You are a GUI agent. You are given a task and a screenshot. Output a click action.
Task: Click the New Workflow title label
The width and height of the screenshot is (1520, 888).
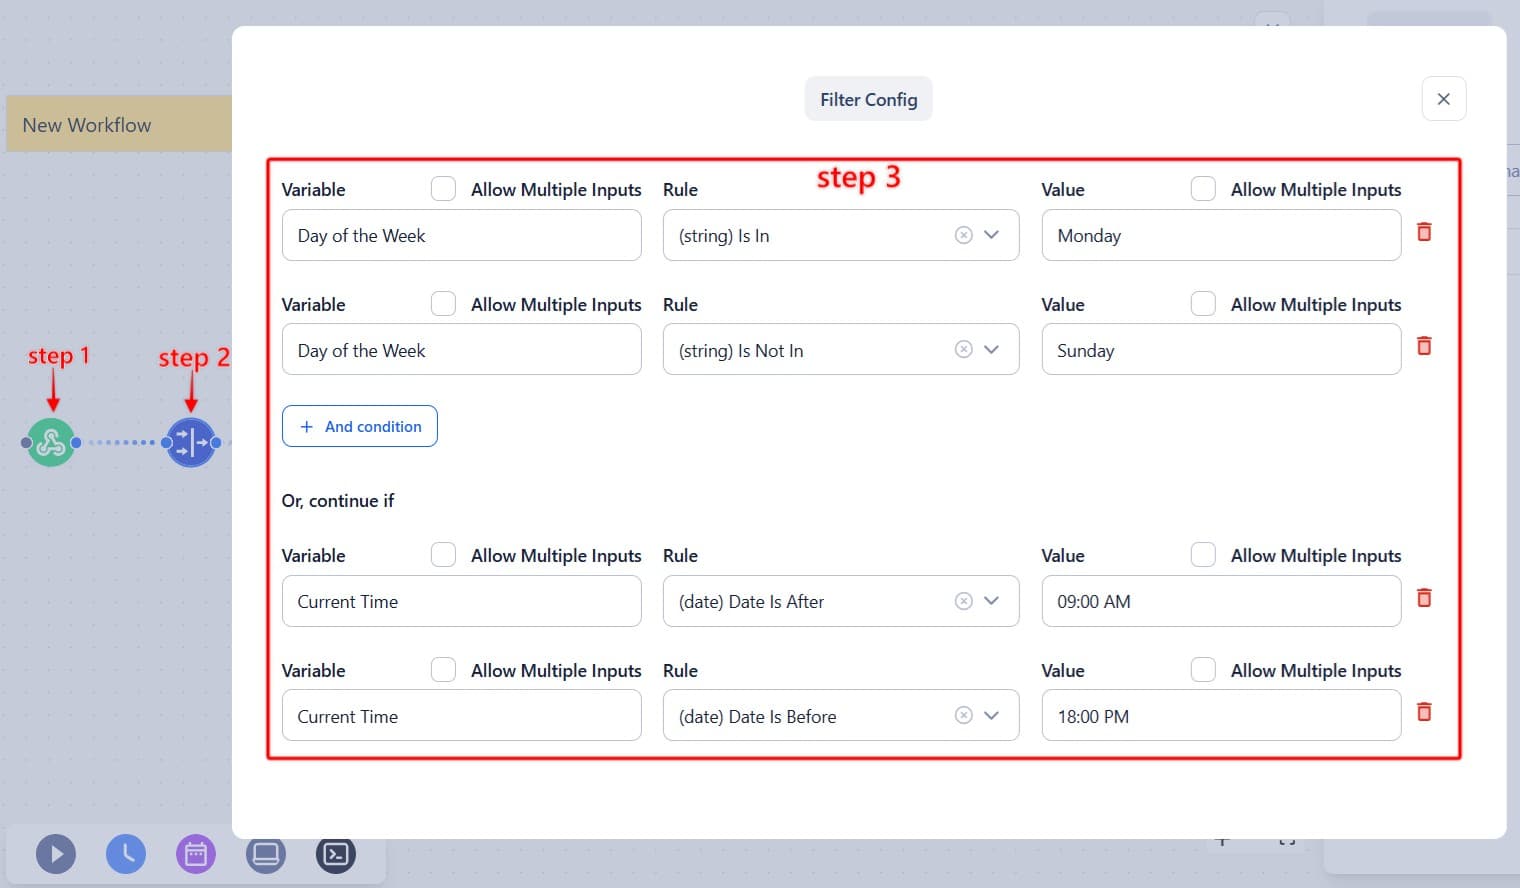pyautogui.click(x=87, y=124)
